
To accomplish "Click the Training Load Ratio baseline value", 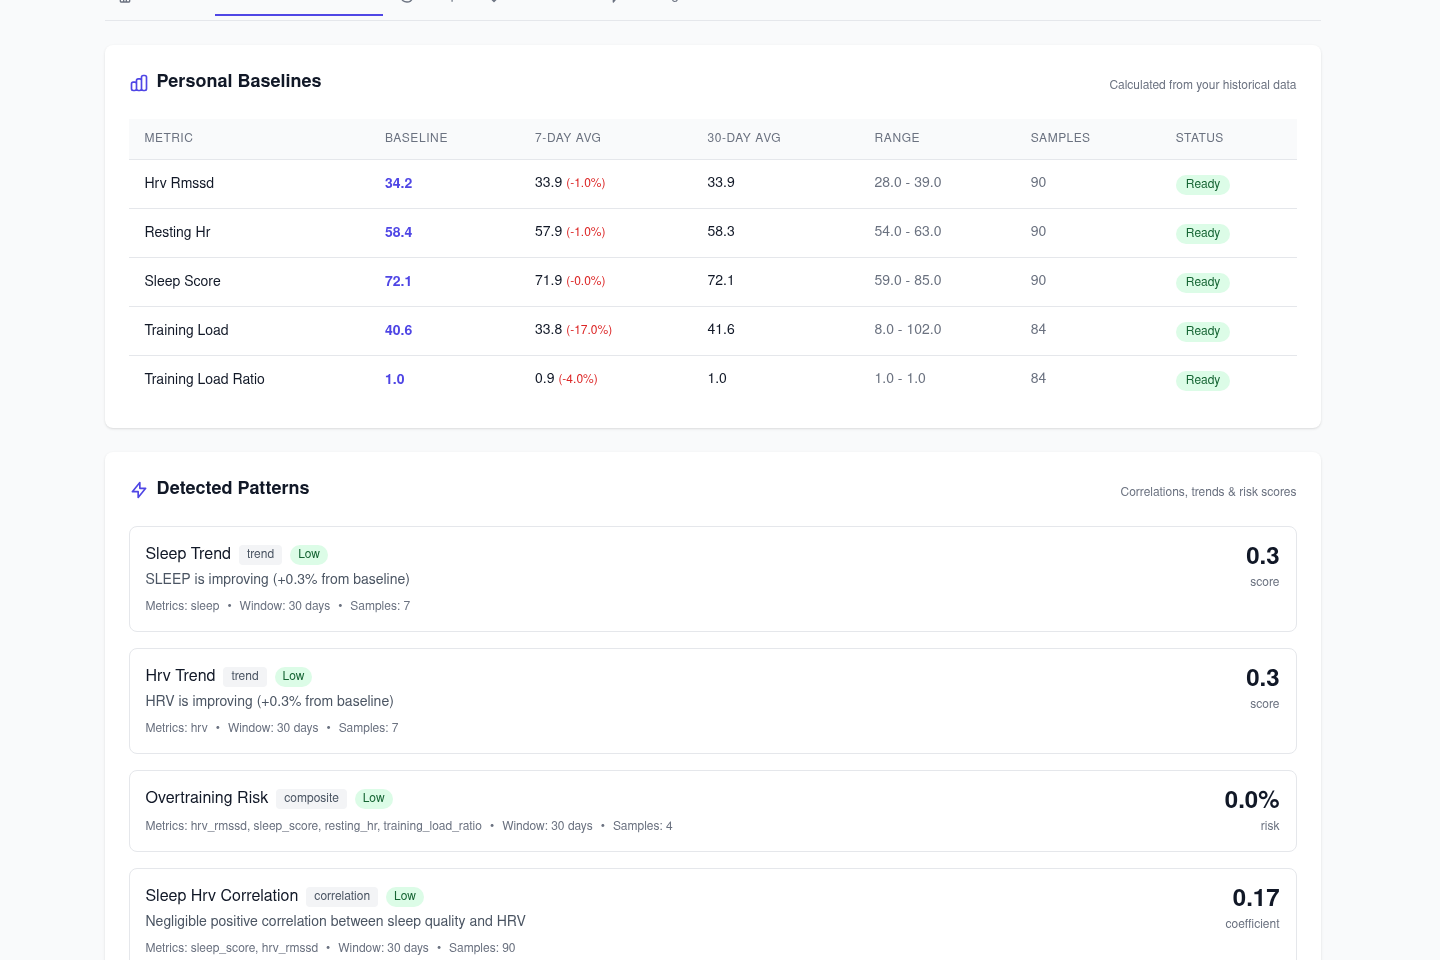I will point(395,379).
